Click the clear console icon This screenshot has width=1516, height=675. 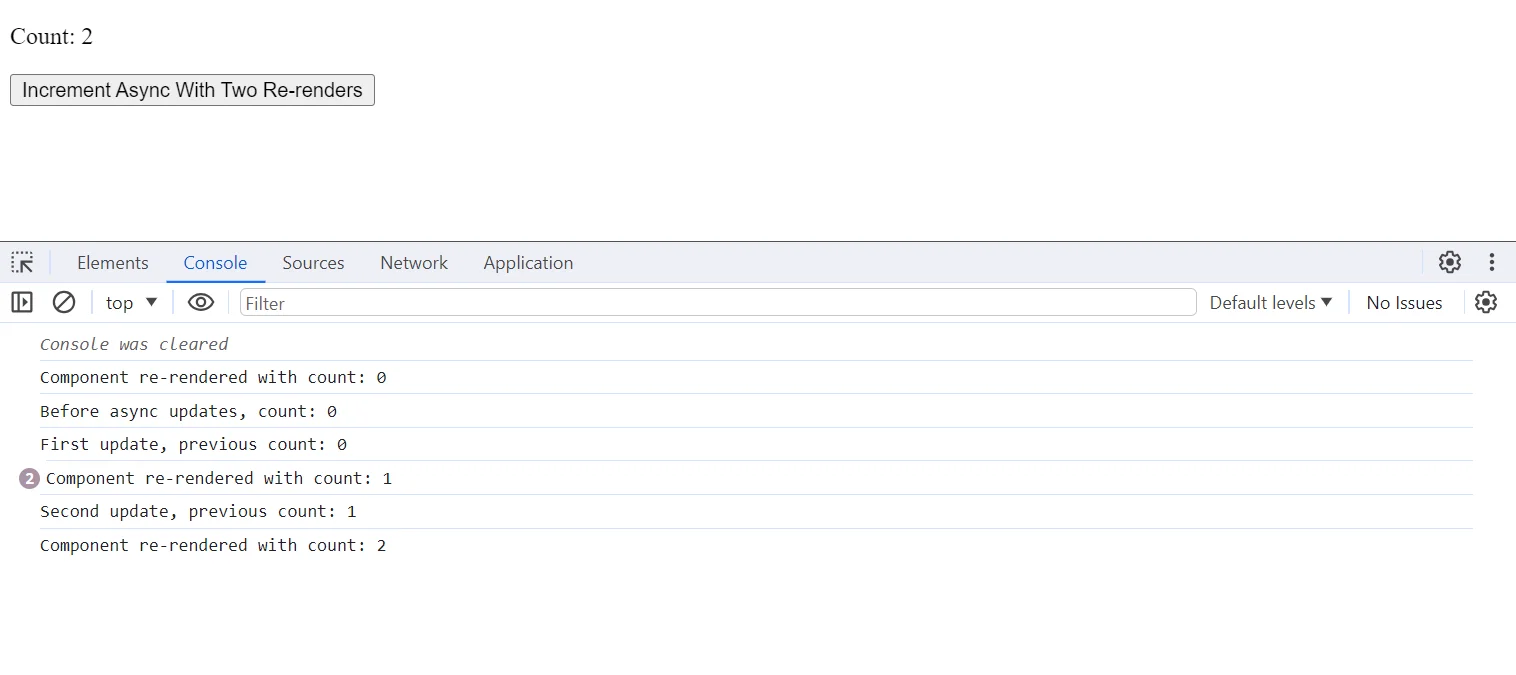click(64, 302)
